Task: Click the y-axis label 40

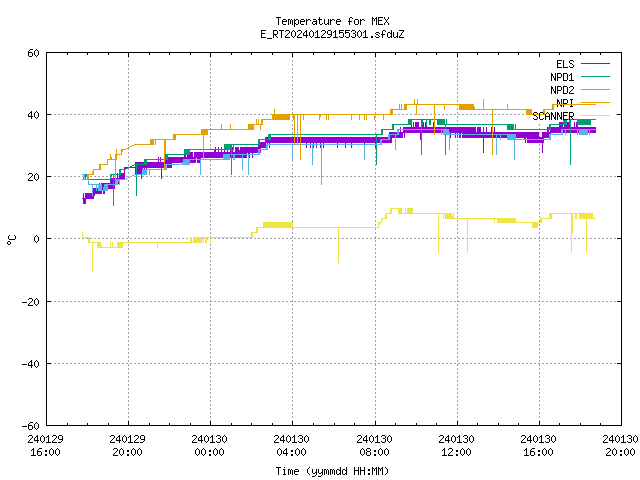Action: (33, 115)
